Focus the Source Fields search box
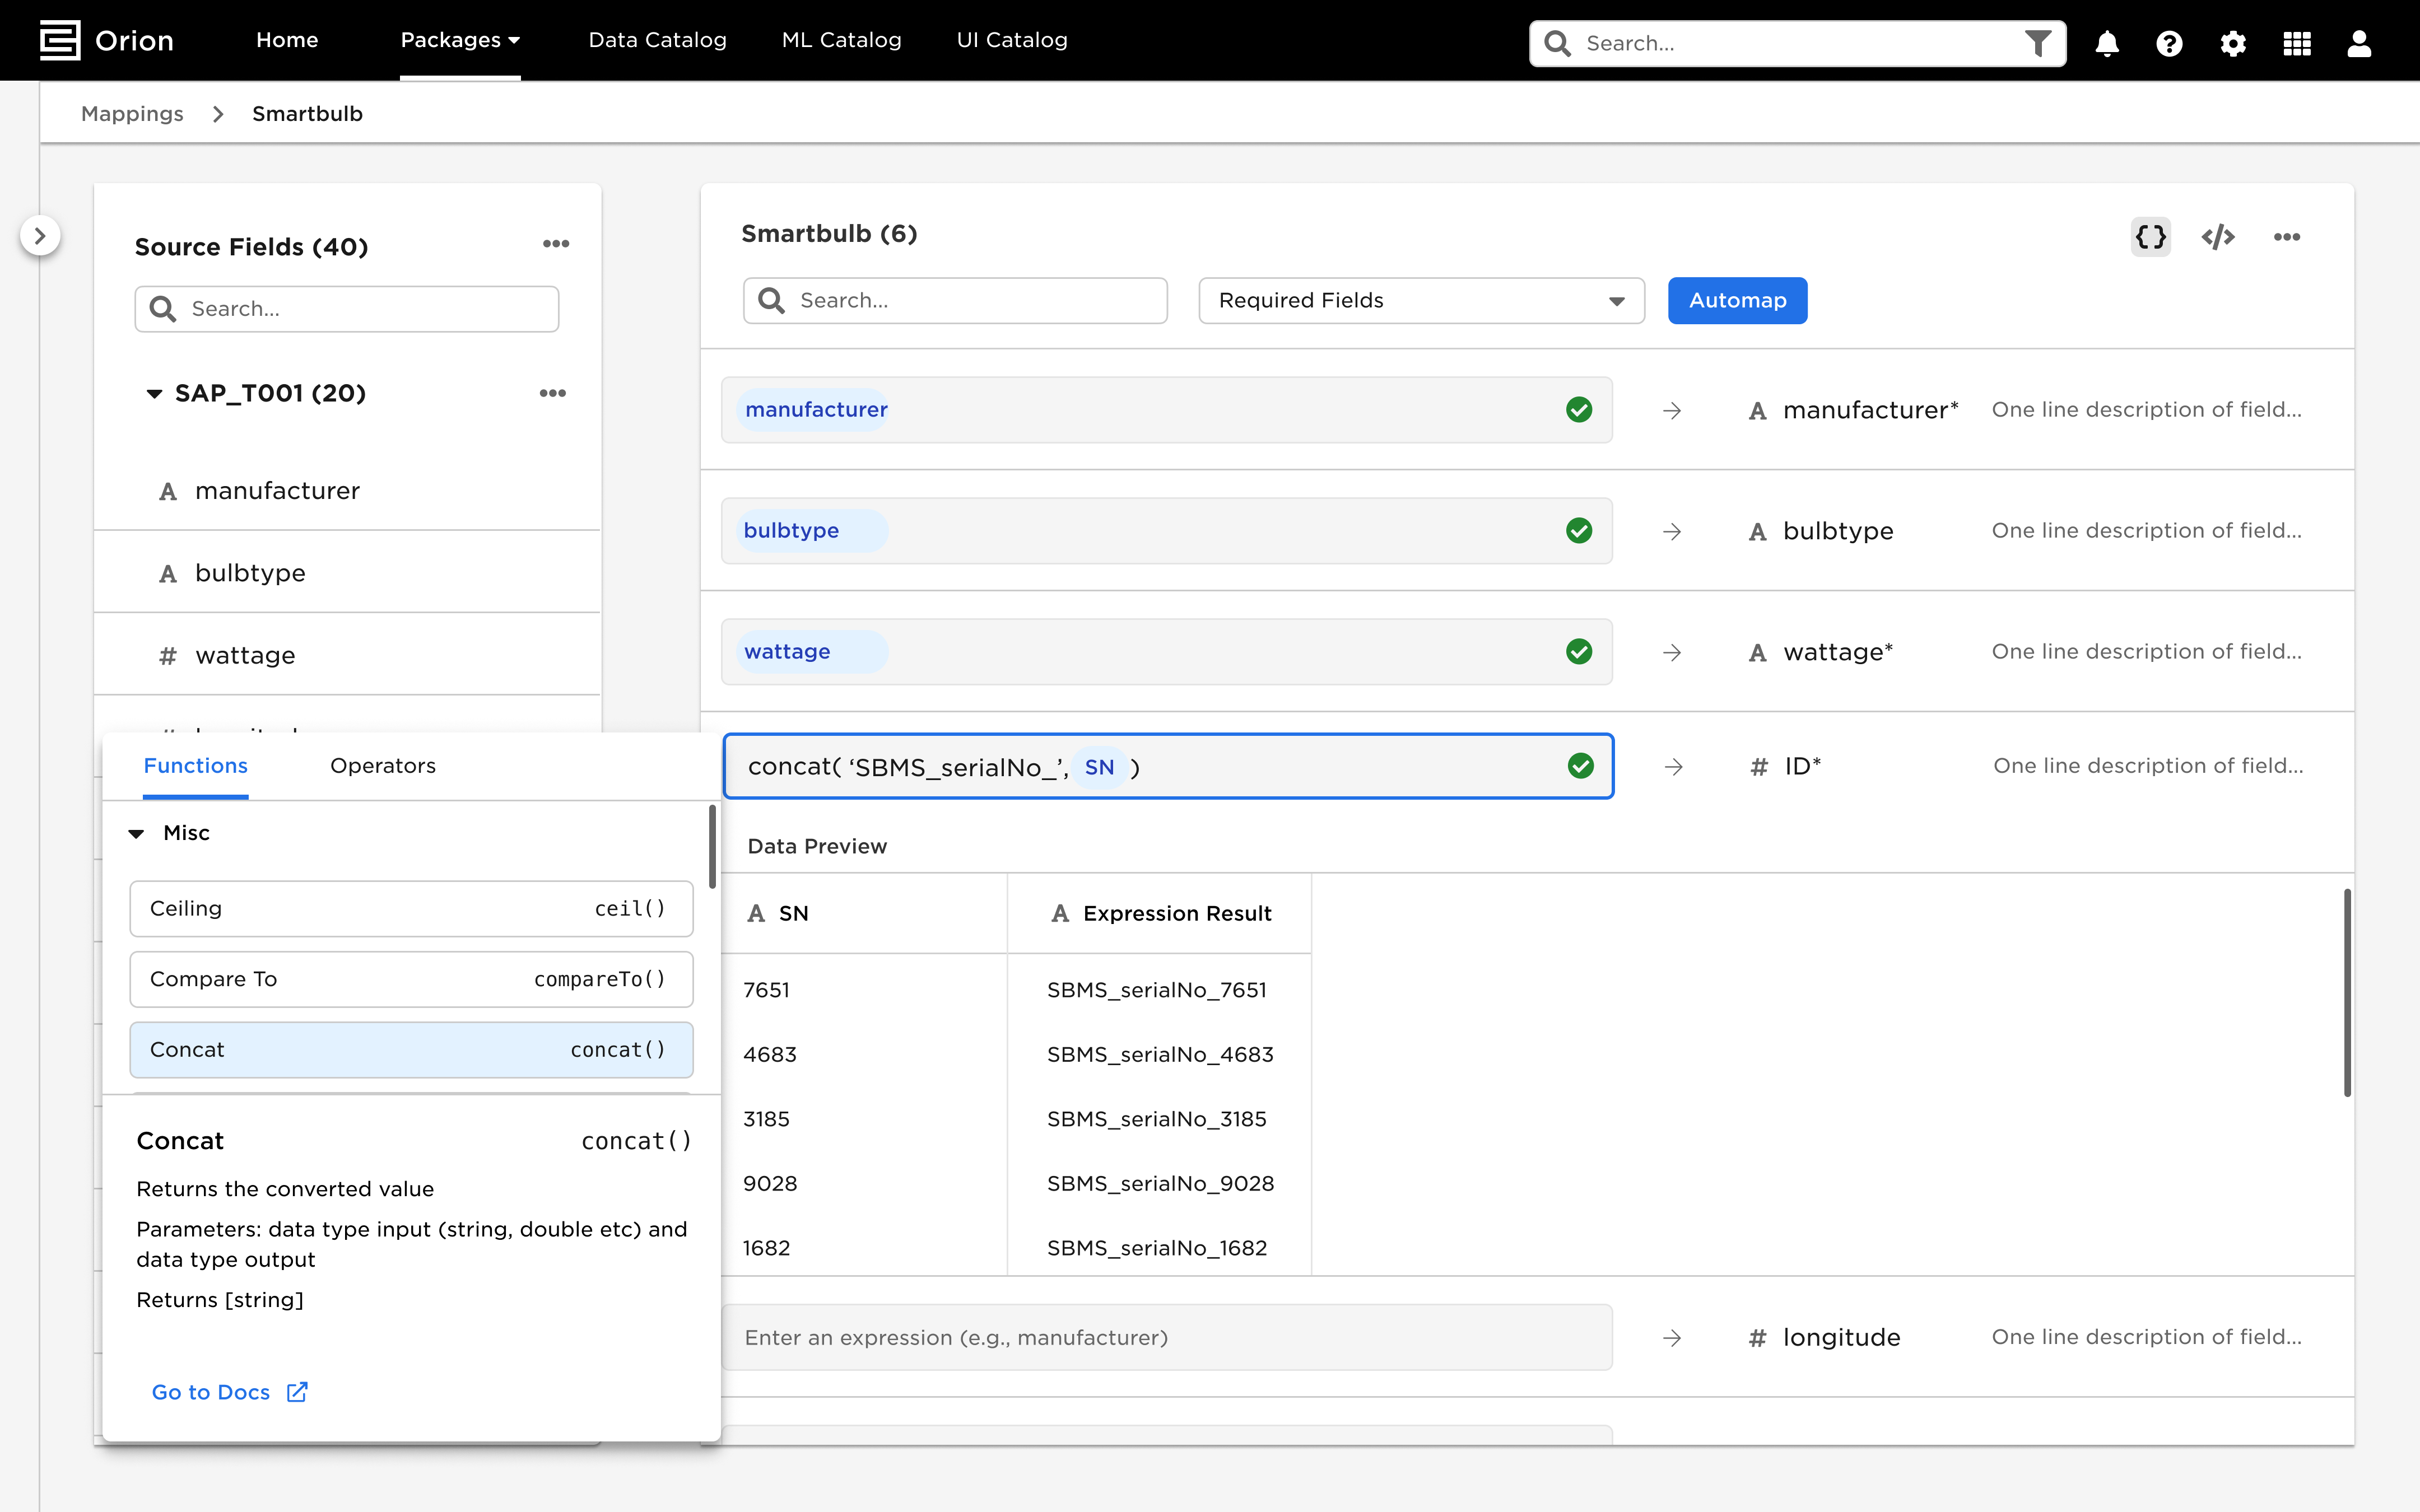This screenshot has height=1512, width=2420. coord(346,309)
